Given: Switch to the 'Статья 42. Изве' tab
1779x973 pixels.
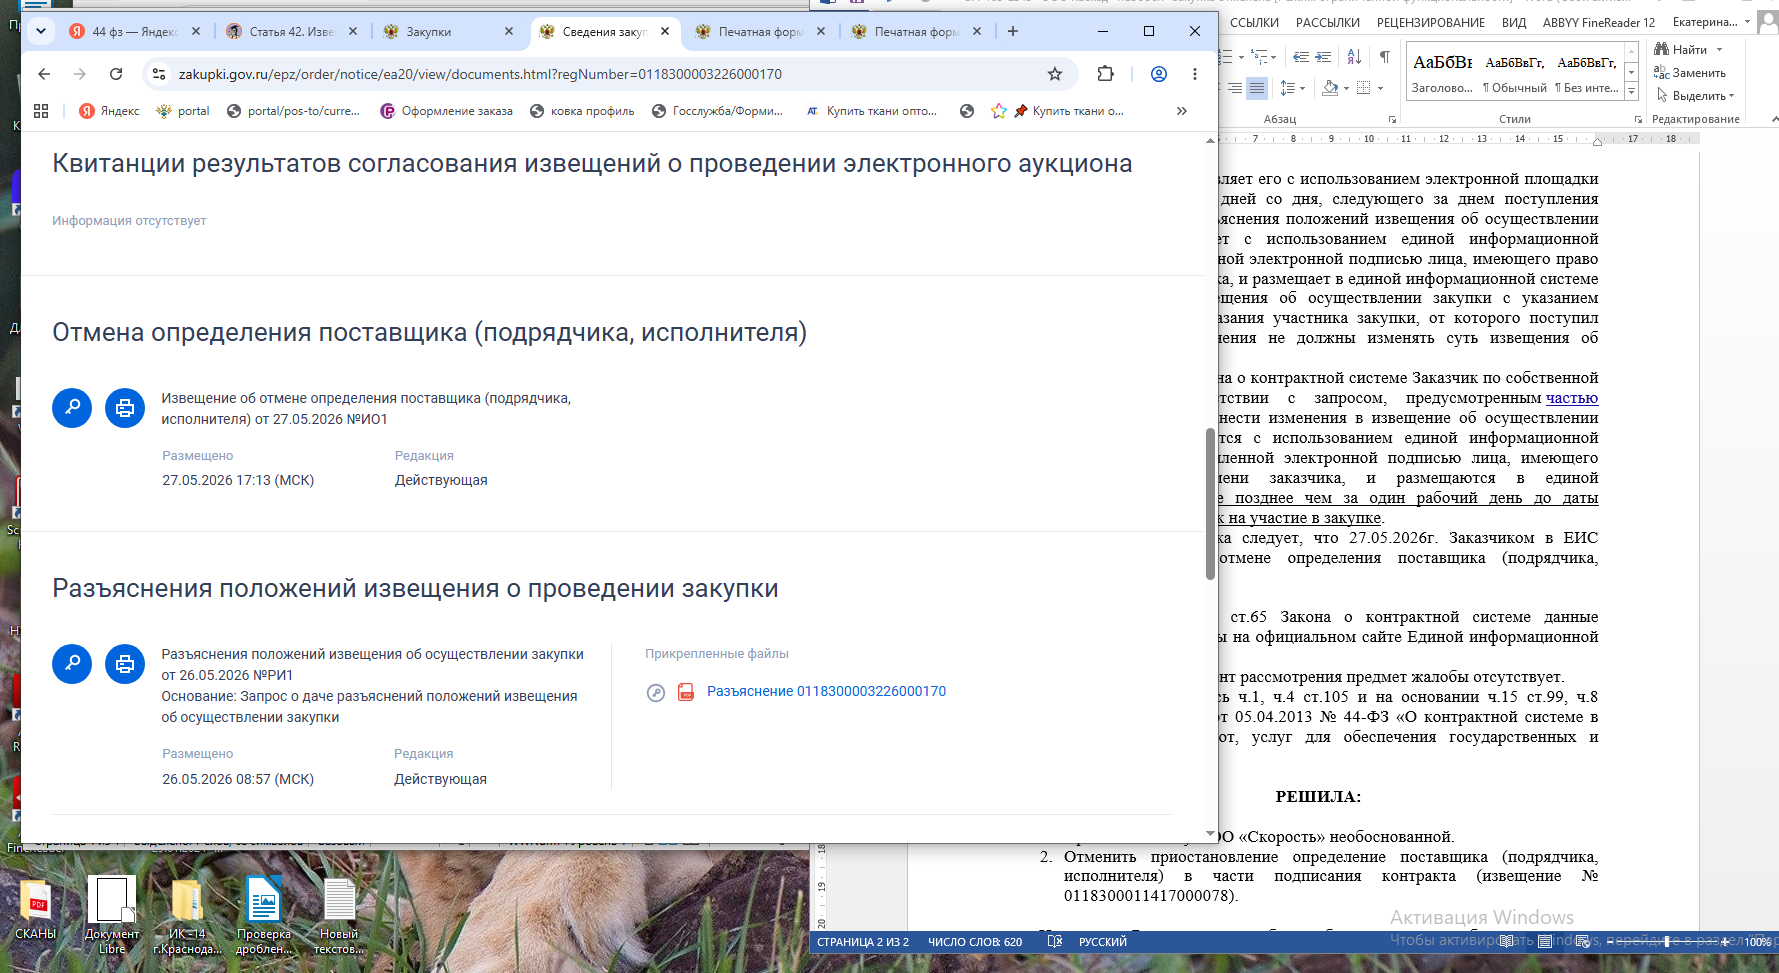Looking at the screenshot, I should coord(291,31).
